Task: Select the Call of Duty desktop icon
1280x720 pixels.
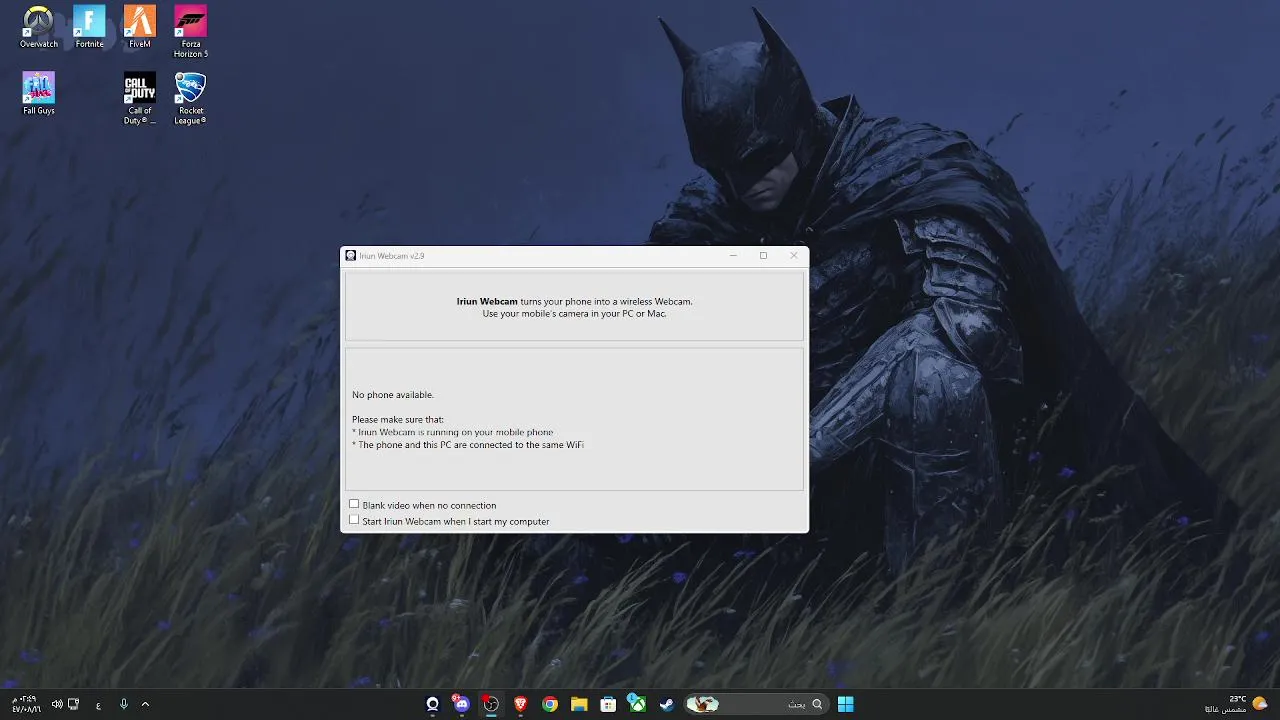Action: coord(140,99)
